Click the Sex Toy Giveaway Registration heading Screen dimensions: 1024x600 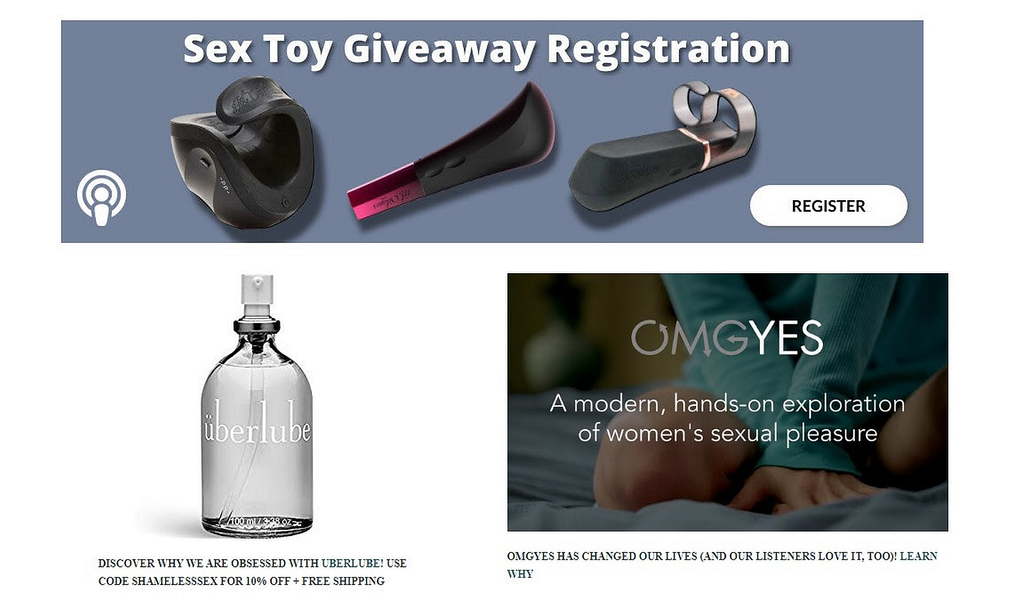click(x=487, y=48)
